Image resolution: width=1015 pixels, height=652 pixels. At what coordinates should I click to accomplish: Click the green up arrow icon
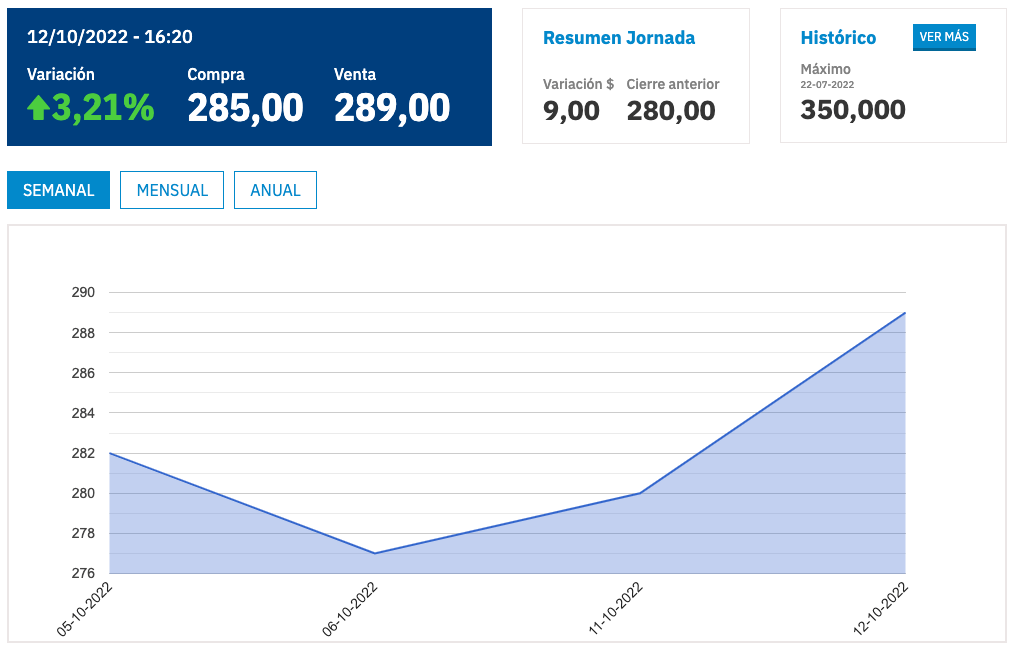[x=38, y=108]
